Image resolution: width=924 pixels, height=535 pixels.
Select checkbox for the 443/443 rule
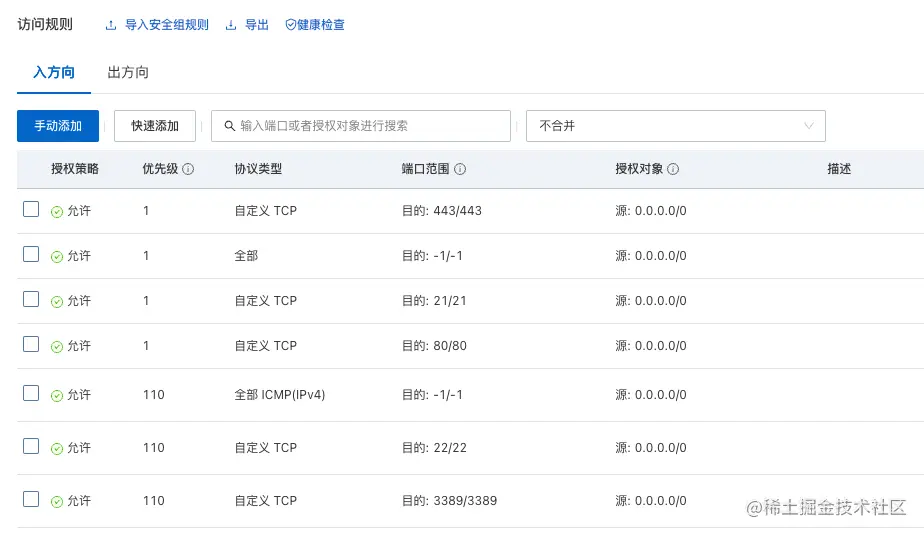tap(31, 210)
